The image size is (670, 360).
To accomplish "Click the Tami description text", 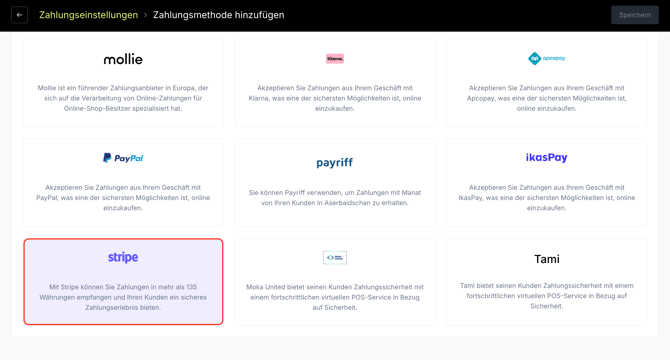I will click(547, 296).
